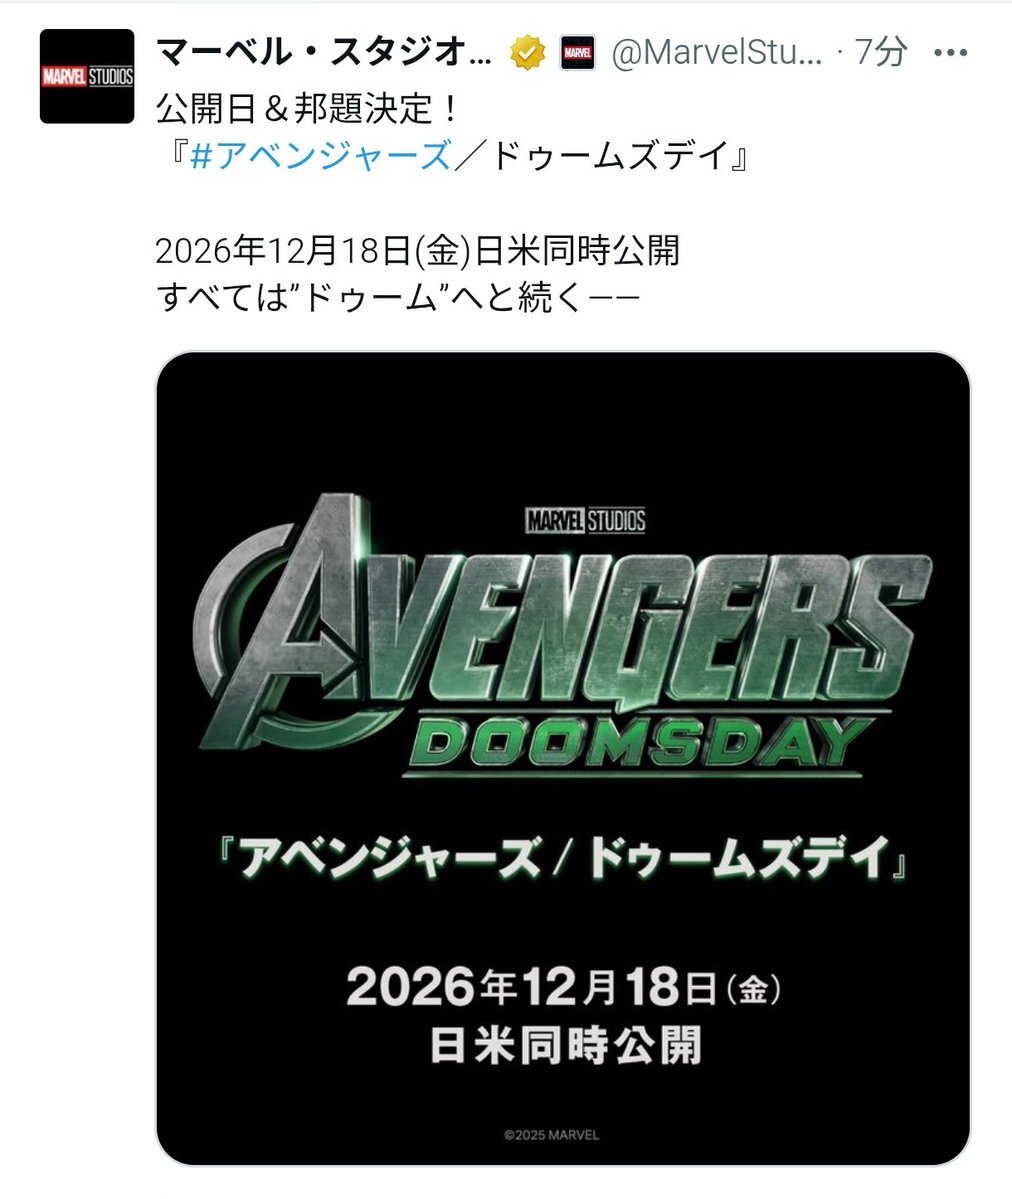Click the 日米同時公開 caption in the poster
This screenshot has height=1199, width=1012.
[565, 1045]
